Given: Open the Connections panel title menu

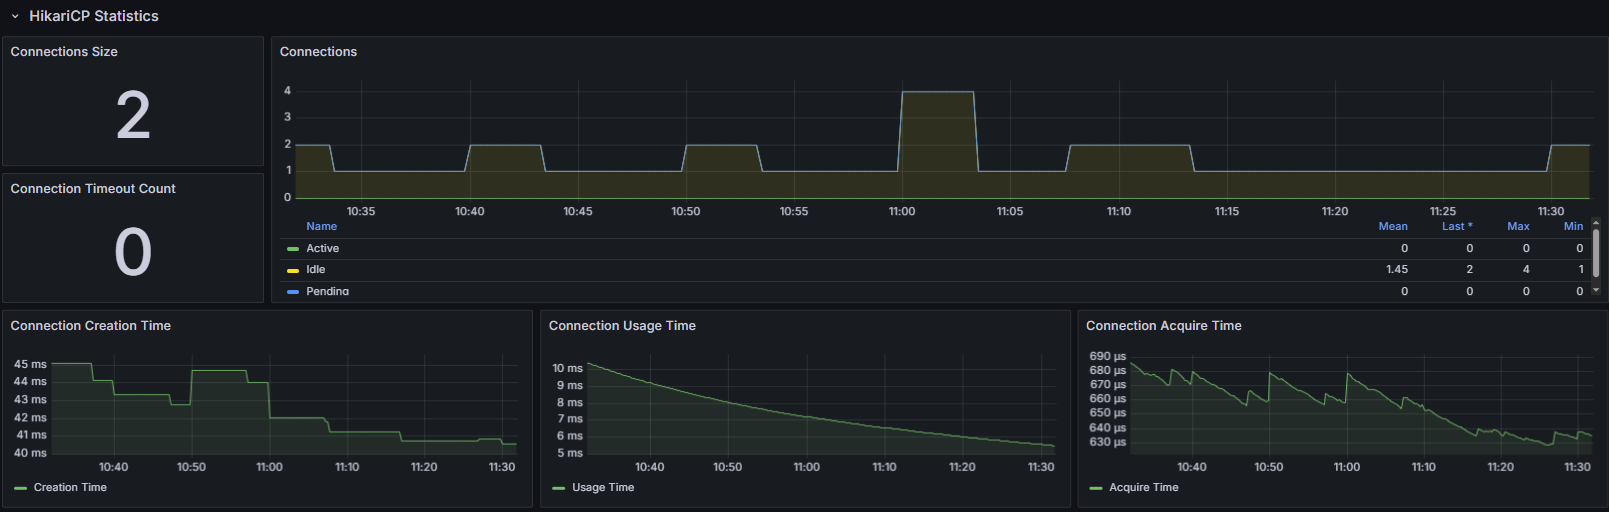Looking at the screenshot, I should 318,52.
